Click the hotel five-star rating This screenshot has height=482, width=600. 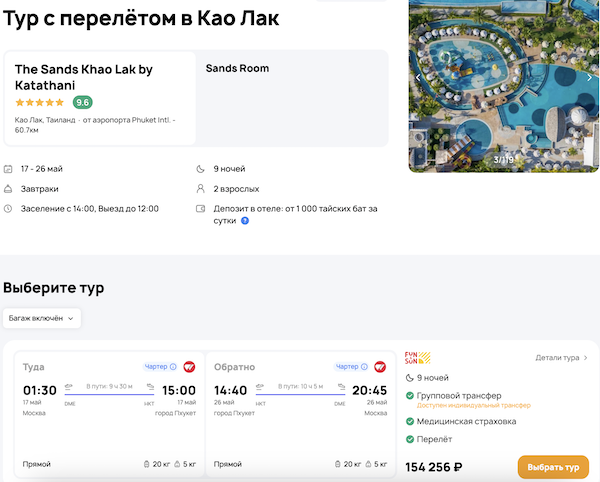(40, 102)
